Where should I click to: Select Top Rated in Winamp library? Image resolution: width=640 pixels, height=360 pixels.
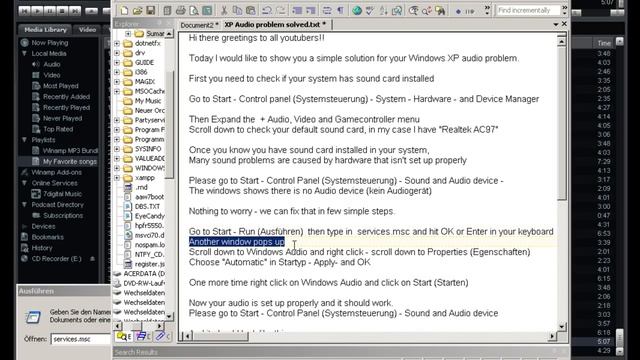[x=58, y=129]
